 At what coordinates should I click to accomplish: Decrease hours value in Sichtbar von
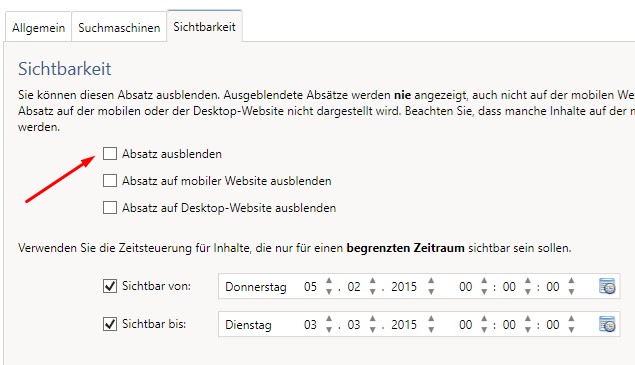484,291
